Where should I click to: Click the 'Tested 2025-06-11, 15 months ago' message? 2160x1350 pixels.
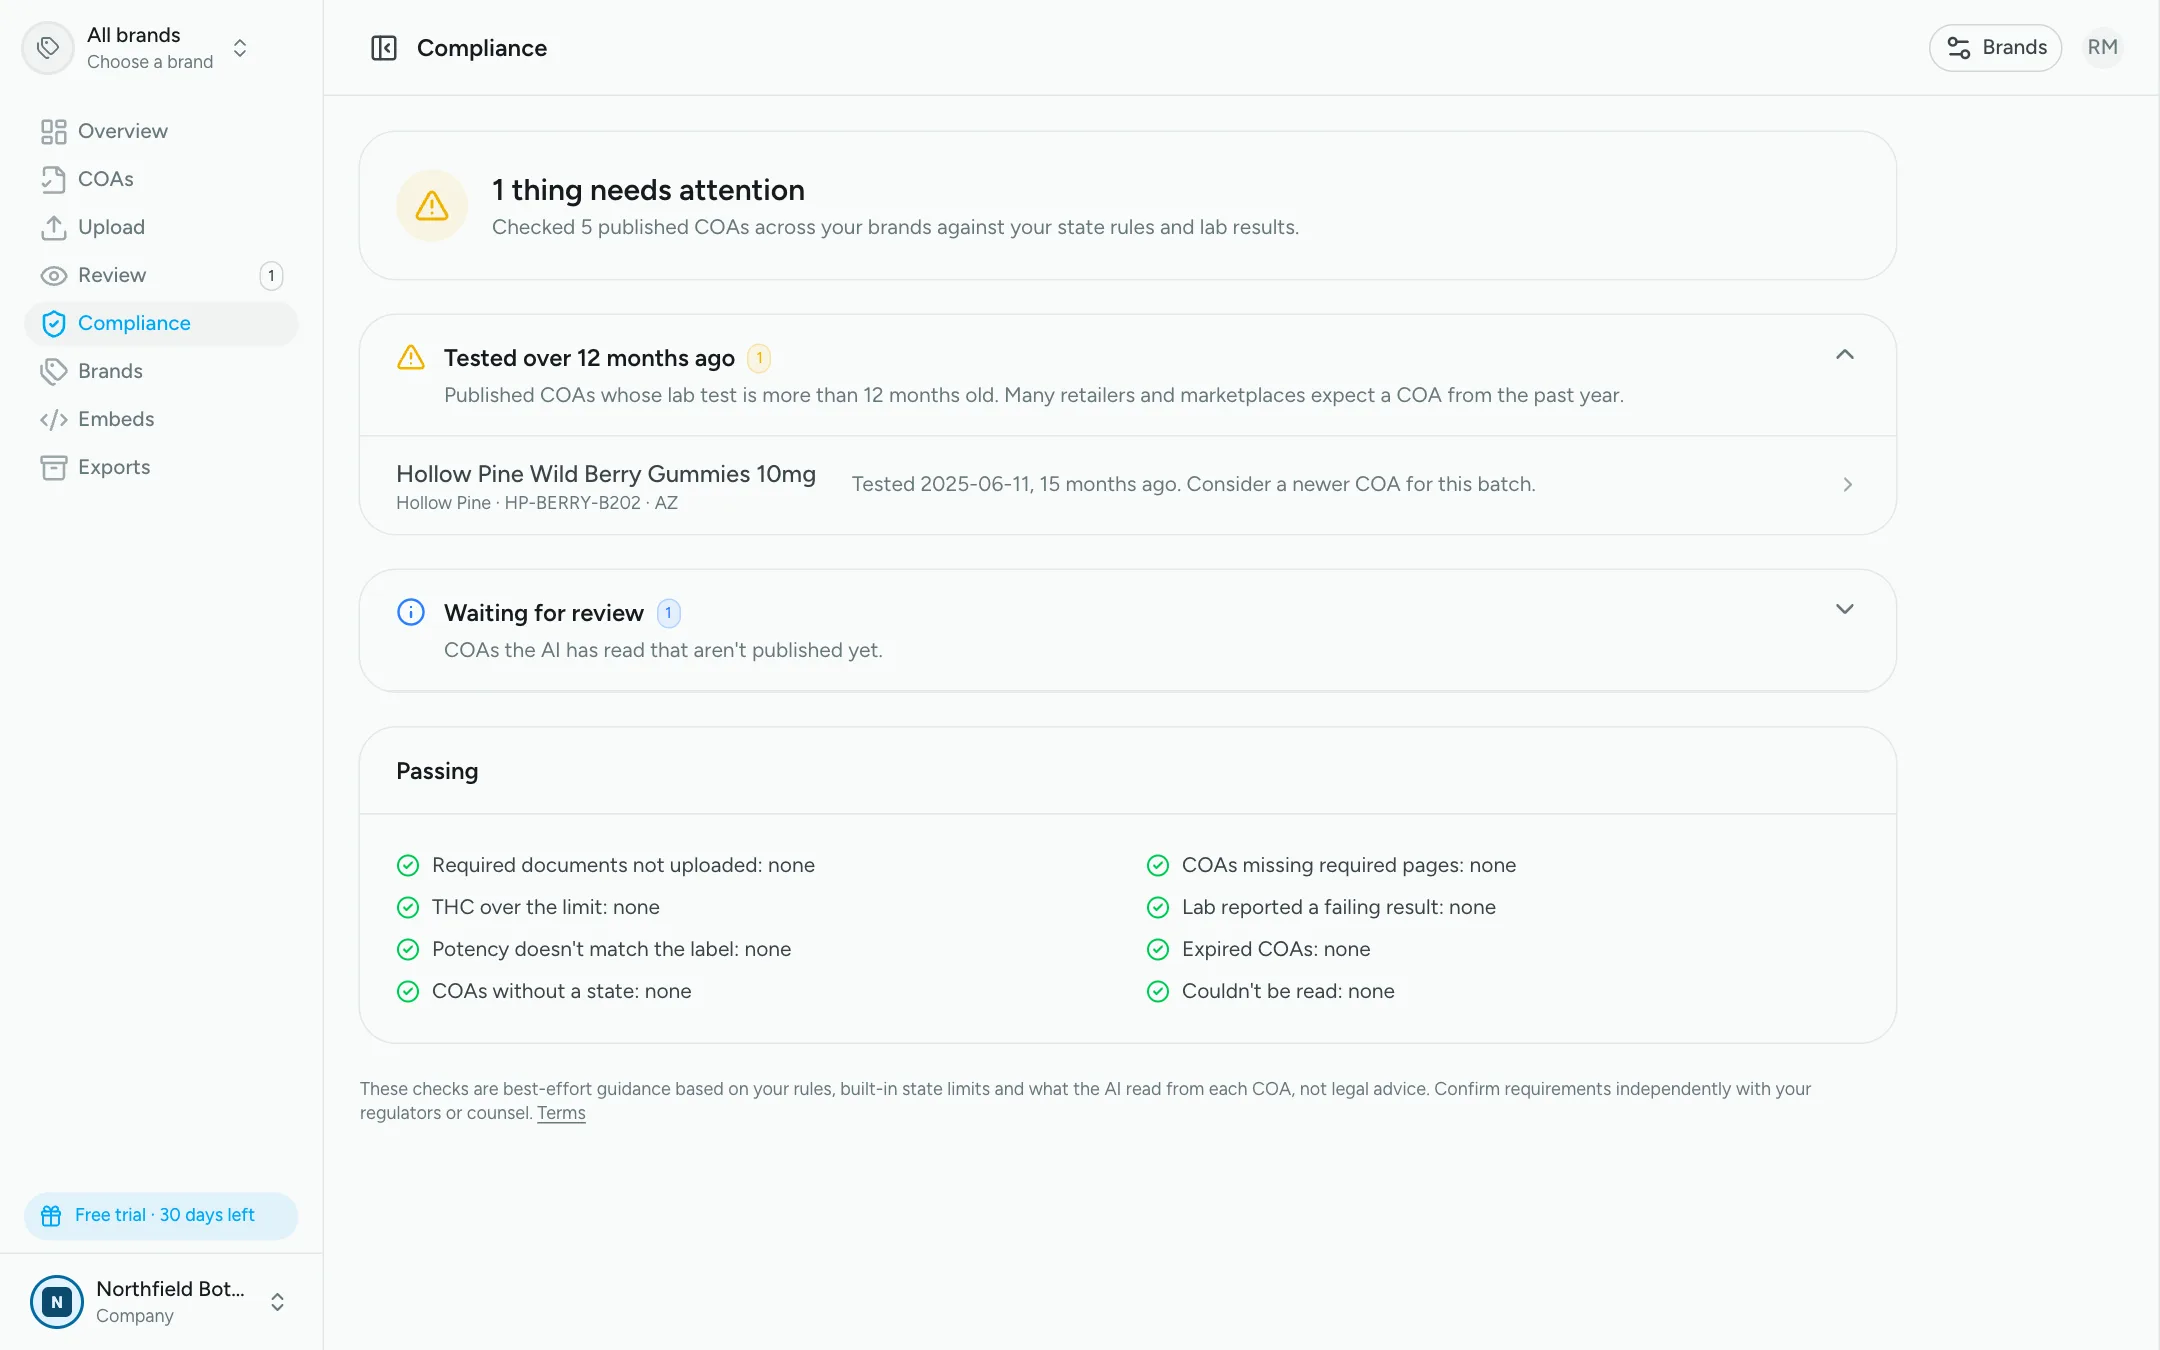click(x=1193, y=484)
